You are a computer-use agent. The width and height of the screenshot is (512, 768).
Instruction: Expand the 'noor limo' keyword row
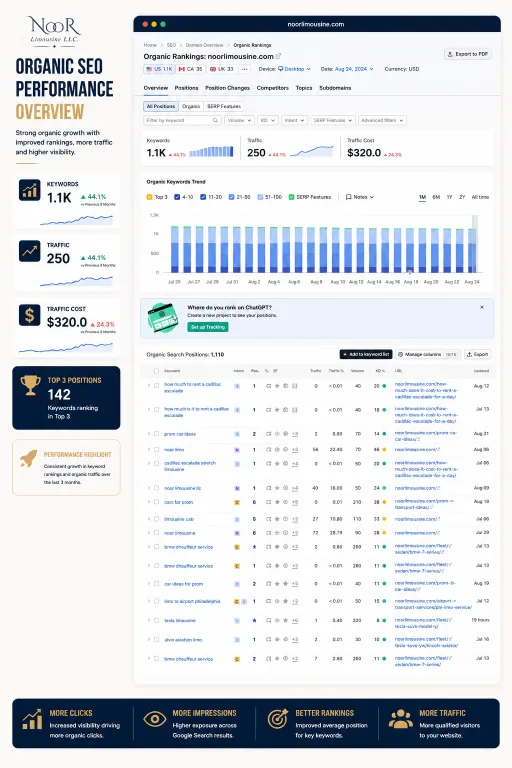pyautogui.click(x=149, y=450)
